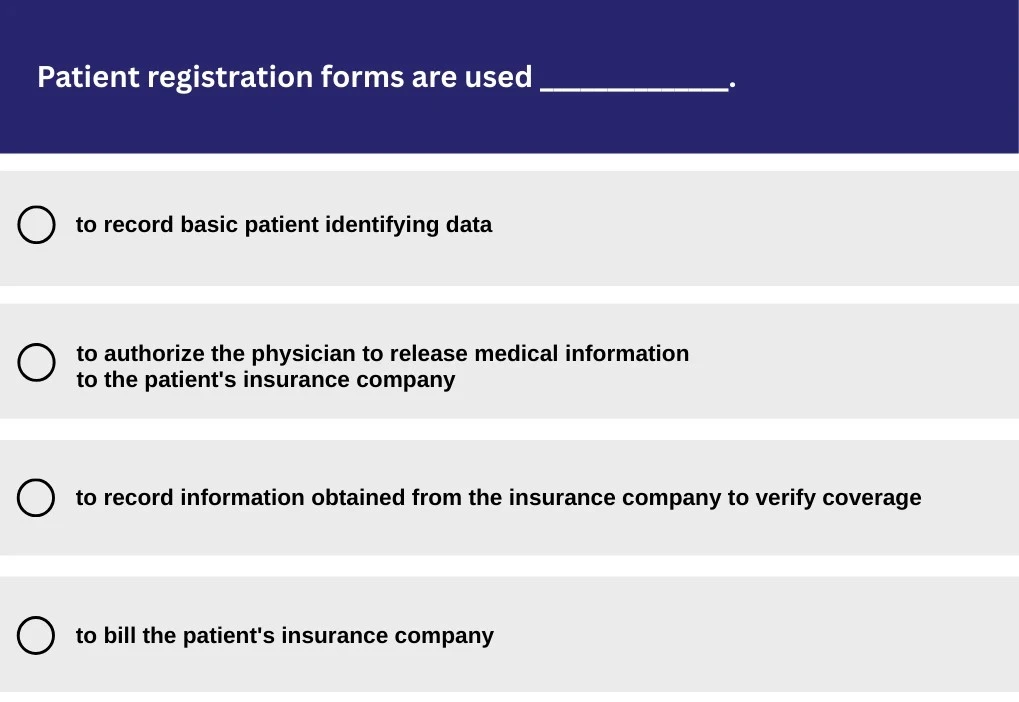Click the text "to bill the patient's insurance company"
Screen dimensions: 1019x702
[x=284, y=636]
